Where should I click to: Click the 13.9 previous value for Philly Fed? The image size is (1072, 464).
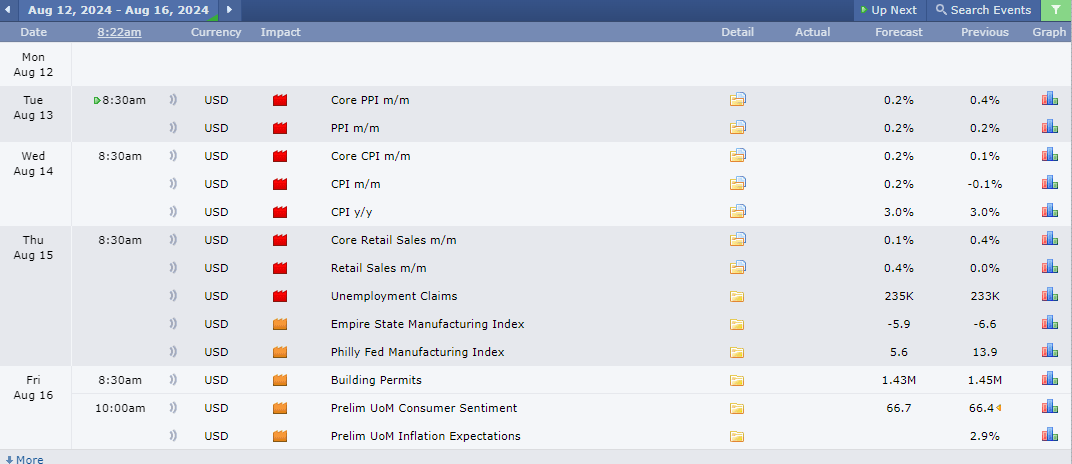[x=984, y=352]
